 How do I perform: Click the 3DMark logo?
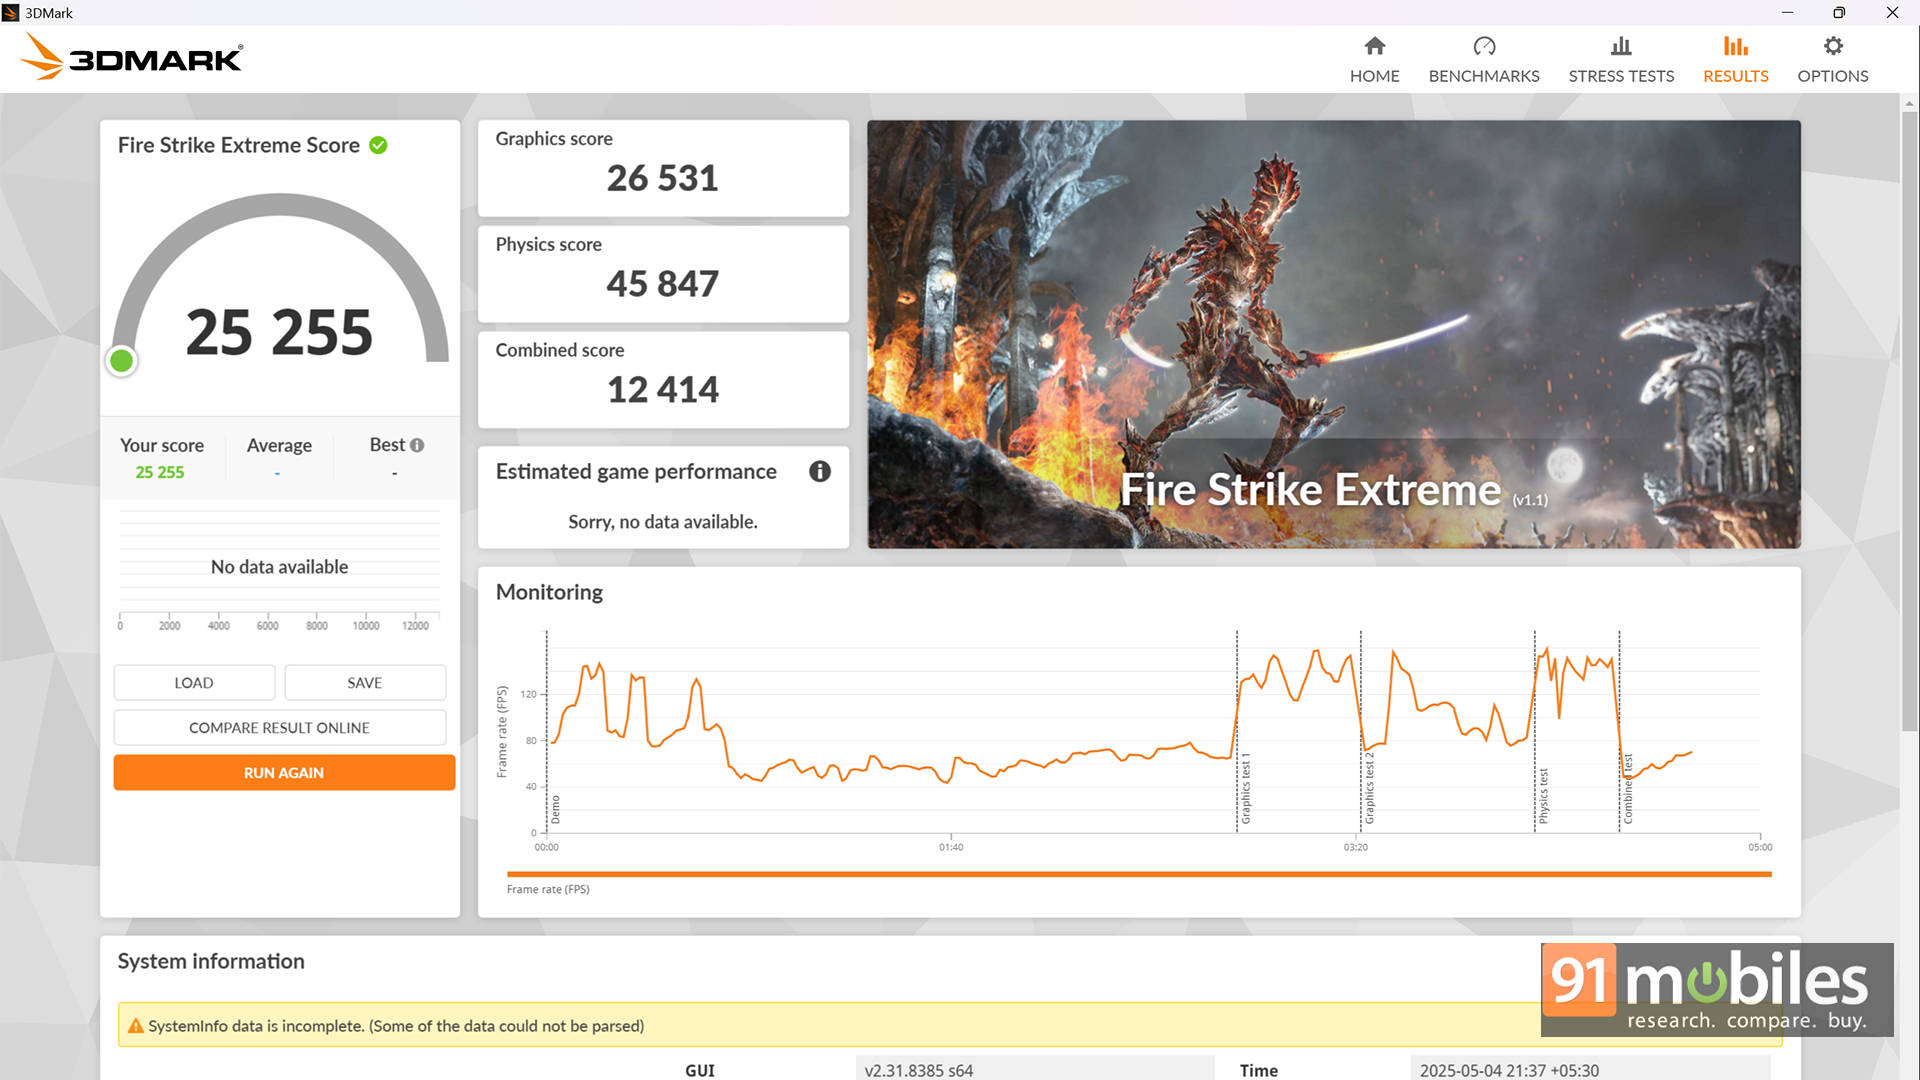pos(132,57)
